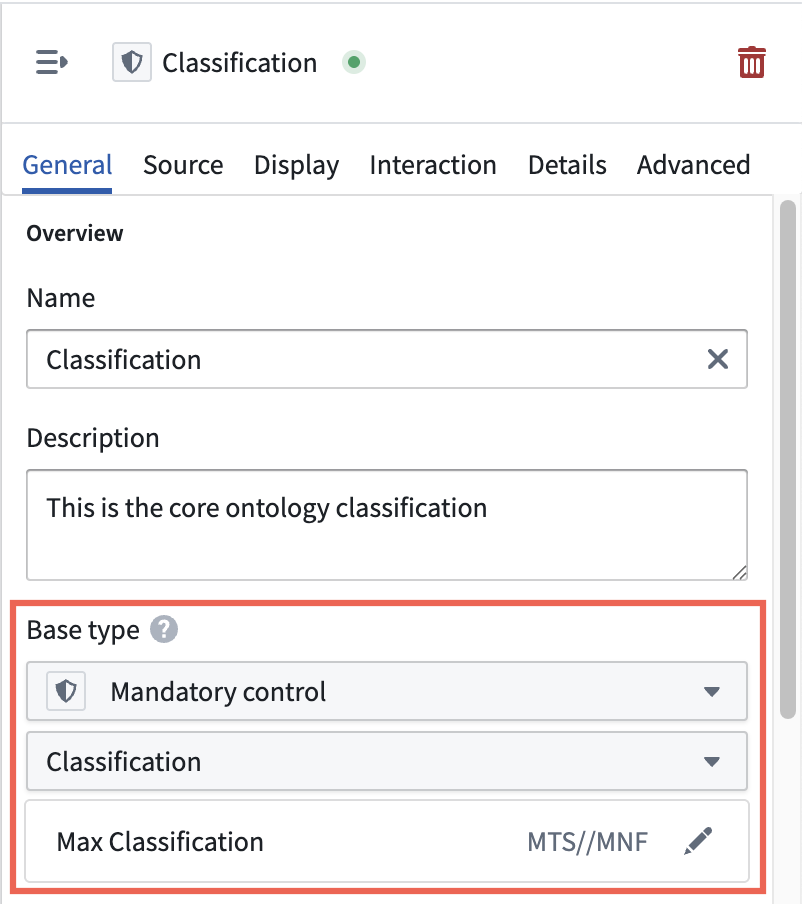Click the shield icon beside the Classification title
Viewport: 802px width, 904px height.
132,62
